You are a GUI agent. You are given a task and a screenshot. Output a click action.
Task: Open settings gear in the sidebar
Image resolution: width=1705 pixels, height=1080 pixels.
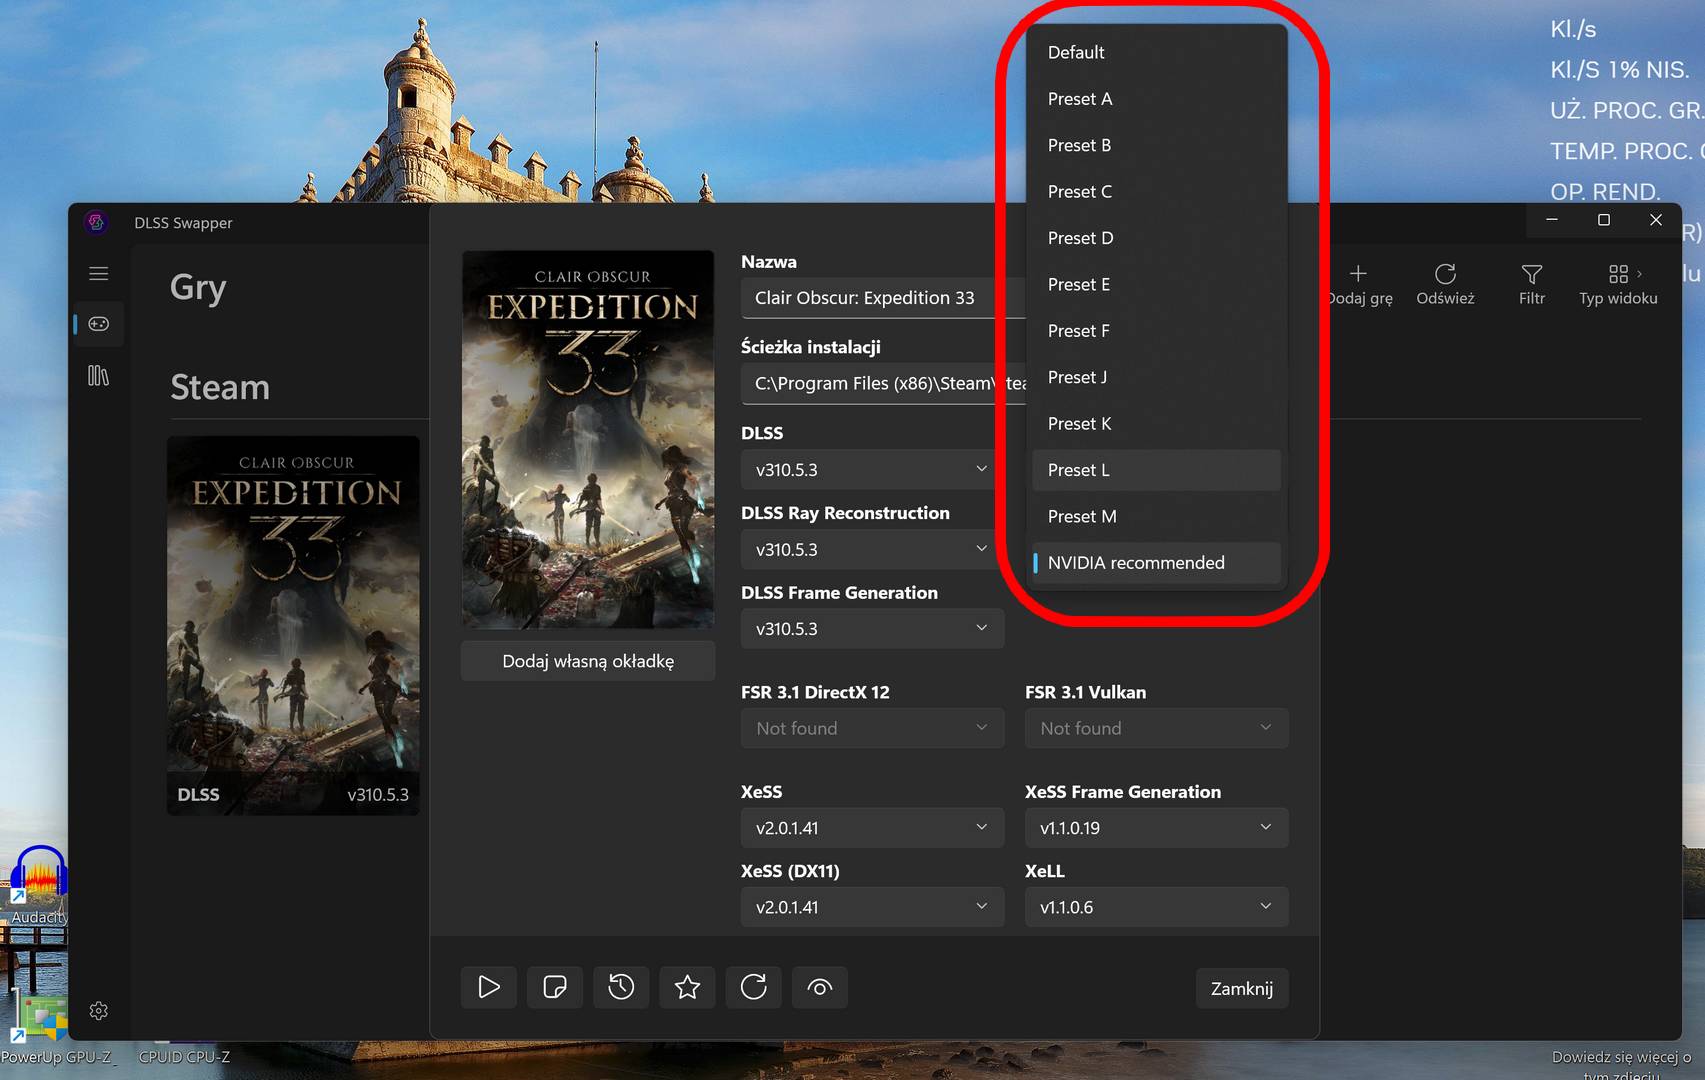(x=98, y=1011)
